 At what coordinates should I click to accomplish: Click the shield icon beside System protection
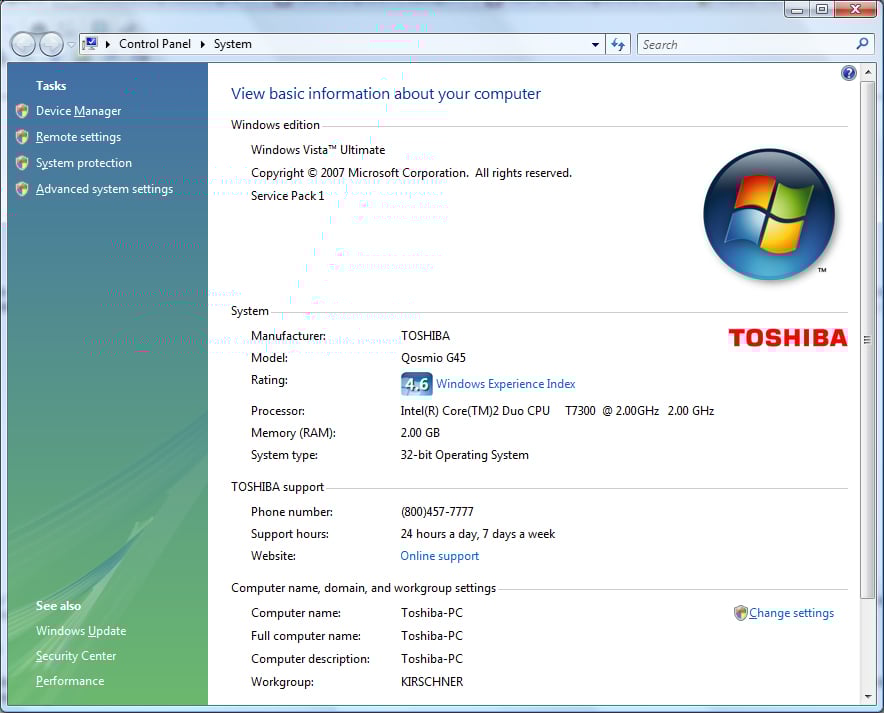point(23,163)
